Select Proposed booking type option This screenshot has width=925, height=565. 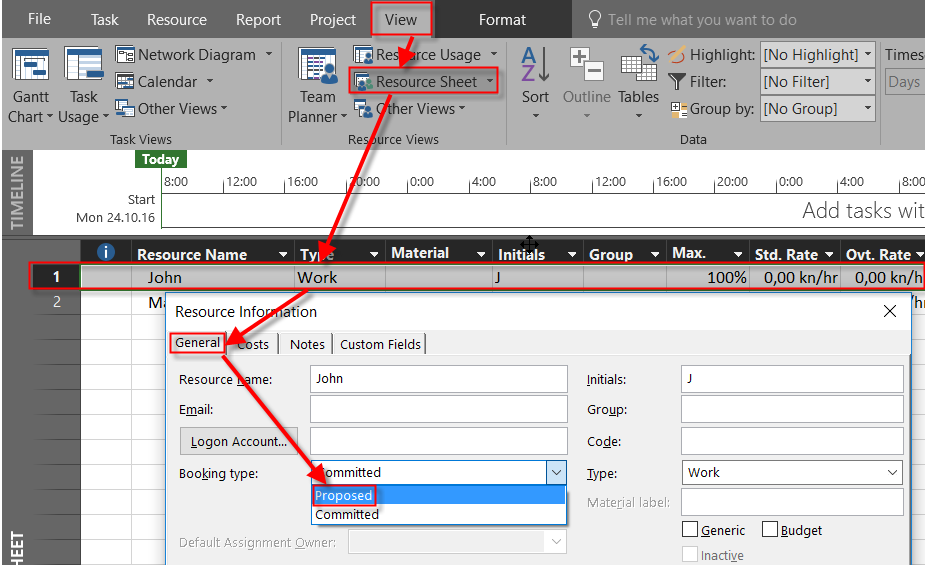(344, 496)
